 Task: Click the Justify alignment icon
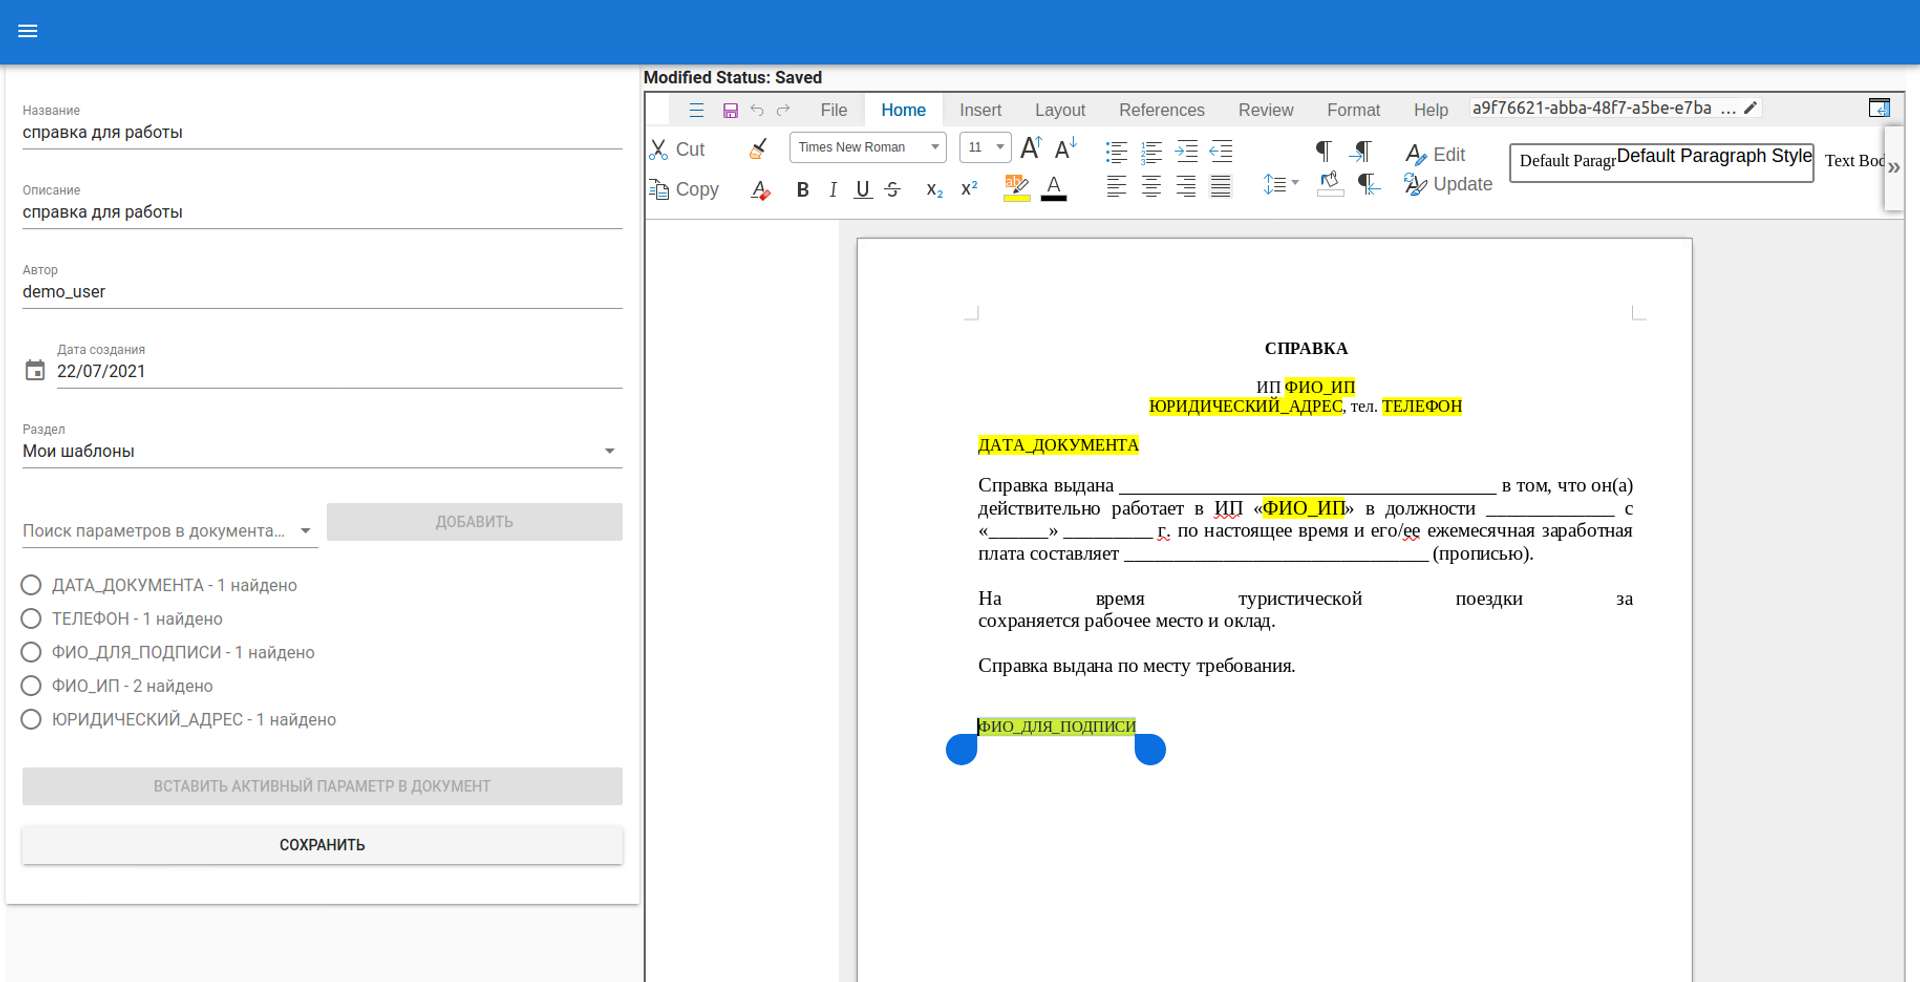1220,187
